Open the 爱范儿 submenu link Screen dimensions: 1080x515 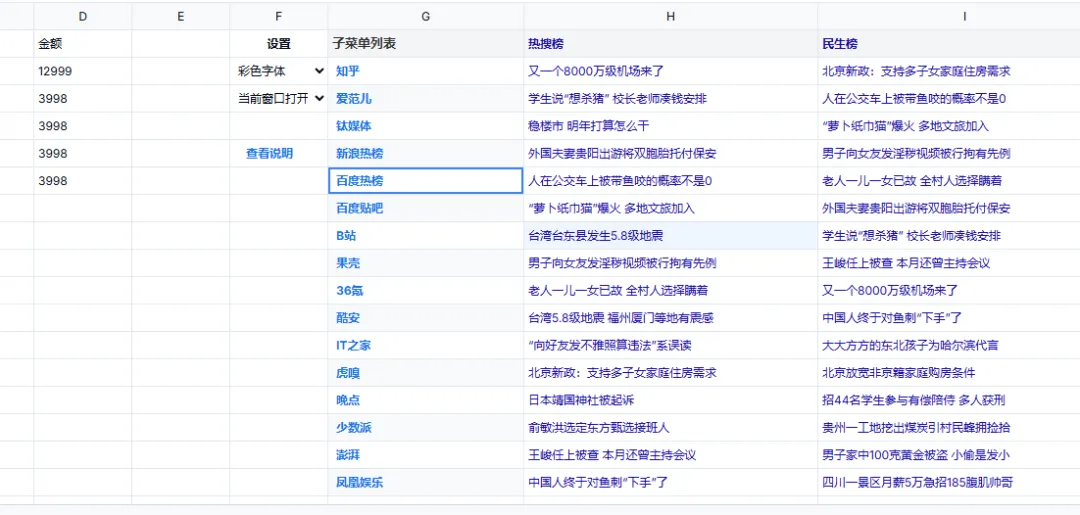coord(354,98)
